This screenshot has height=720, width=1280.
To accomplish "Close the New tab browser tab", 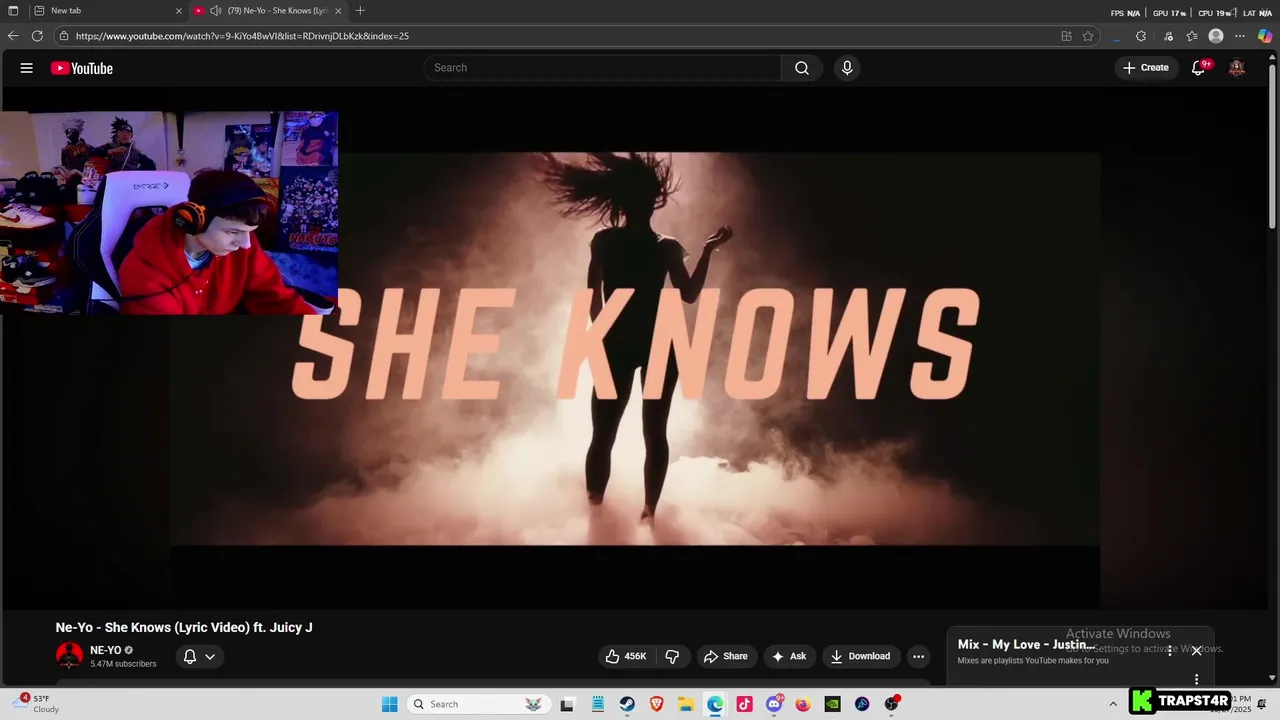I will (179, 11).
